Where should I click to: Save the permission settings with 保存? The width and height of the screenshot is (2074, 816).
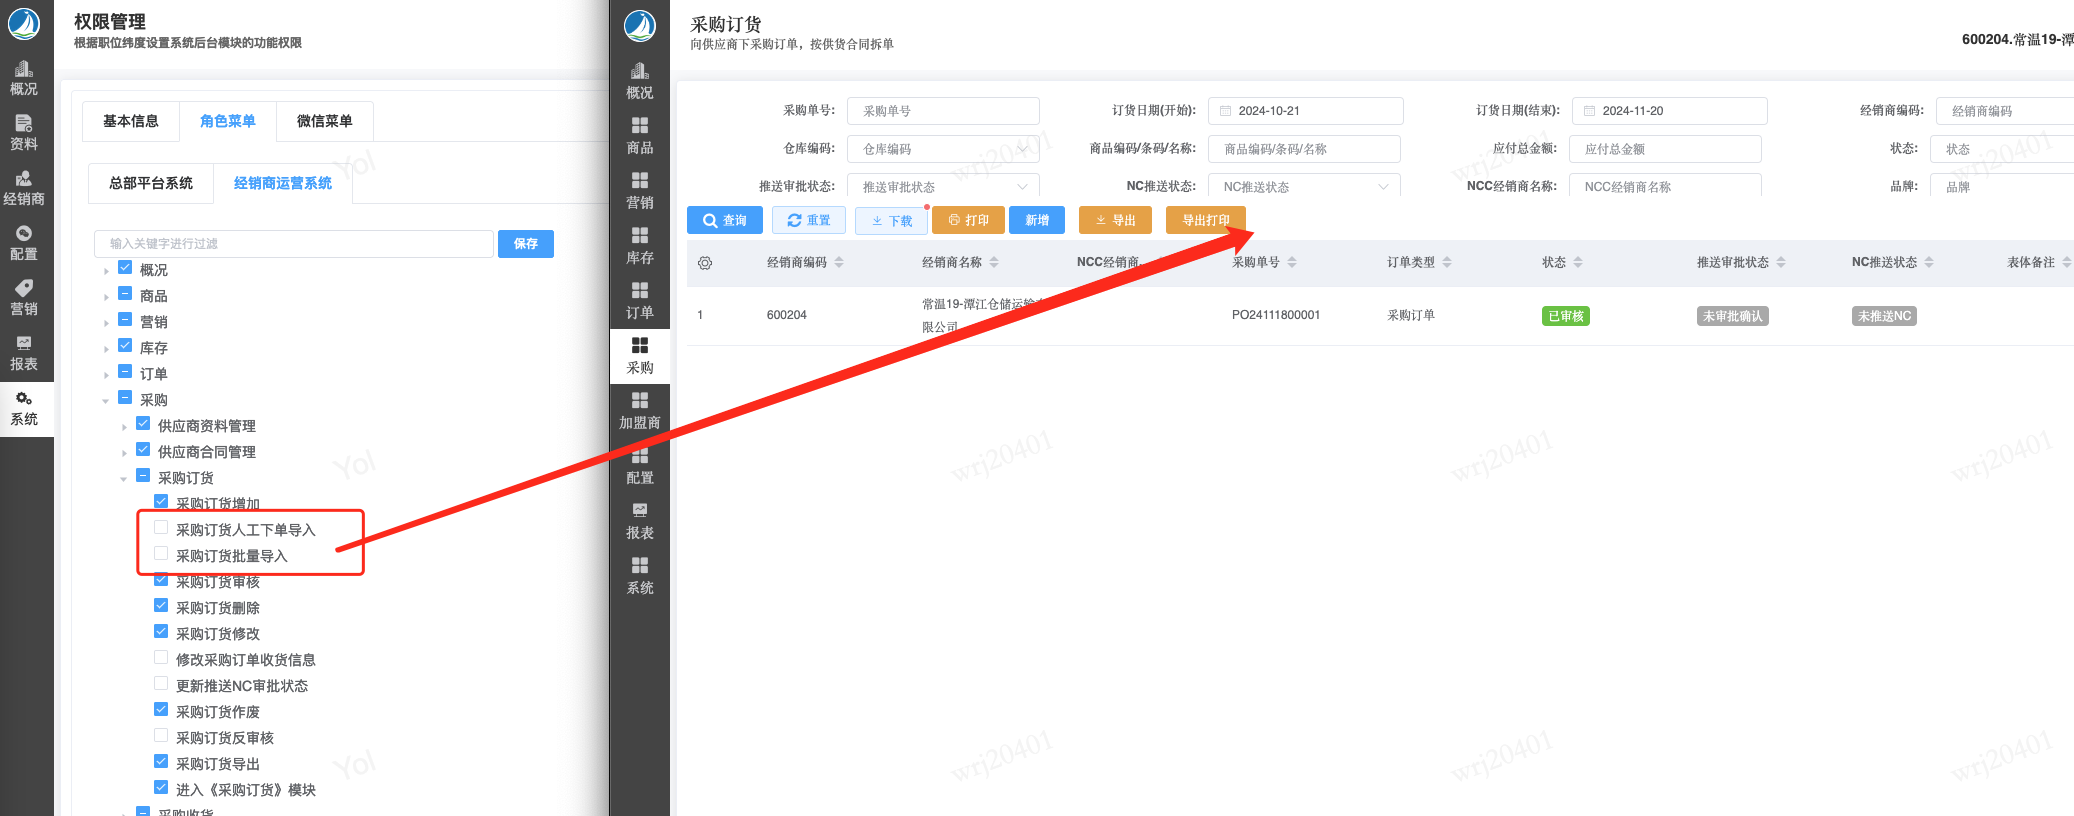pyautogui.click(x=526, y=244)
